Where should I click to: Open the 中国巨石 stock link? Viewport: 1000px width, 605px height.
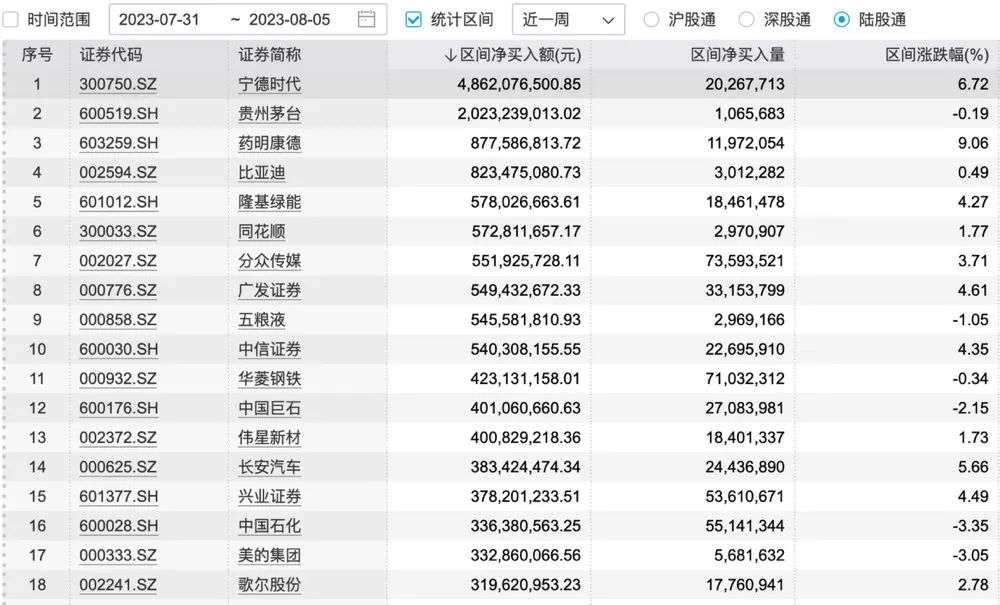pyautogui.click(x=269, y=408)
